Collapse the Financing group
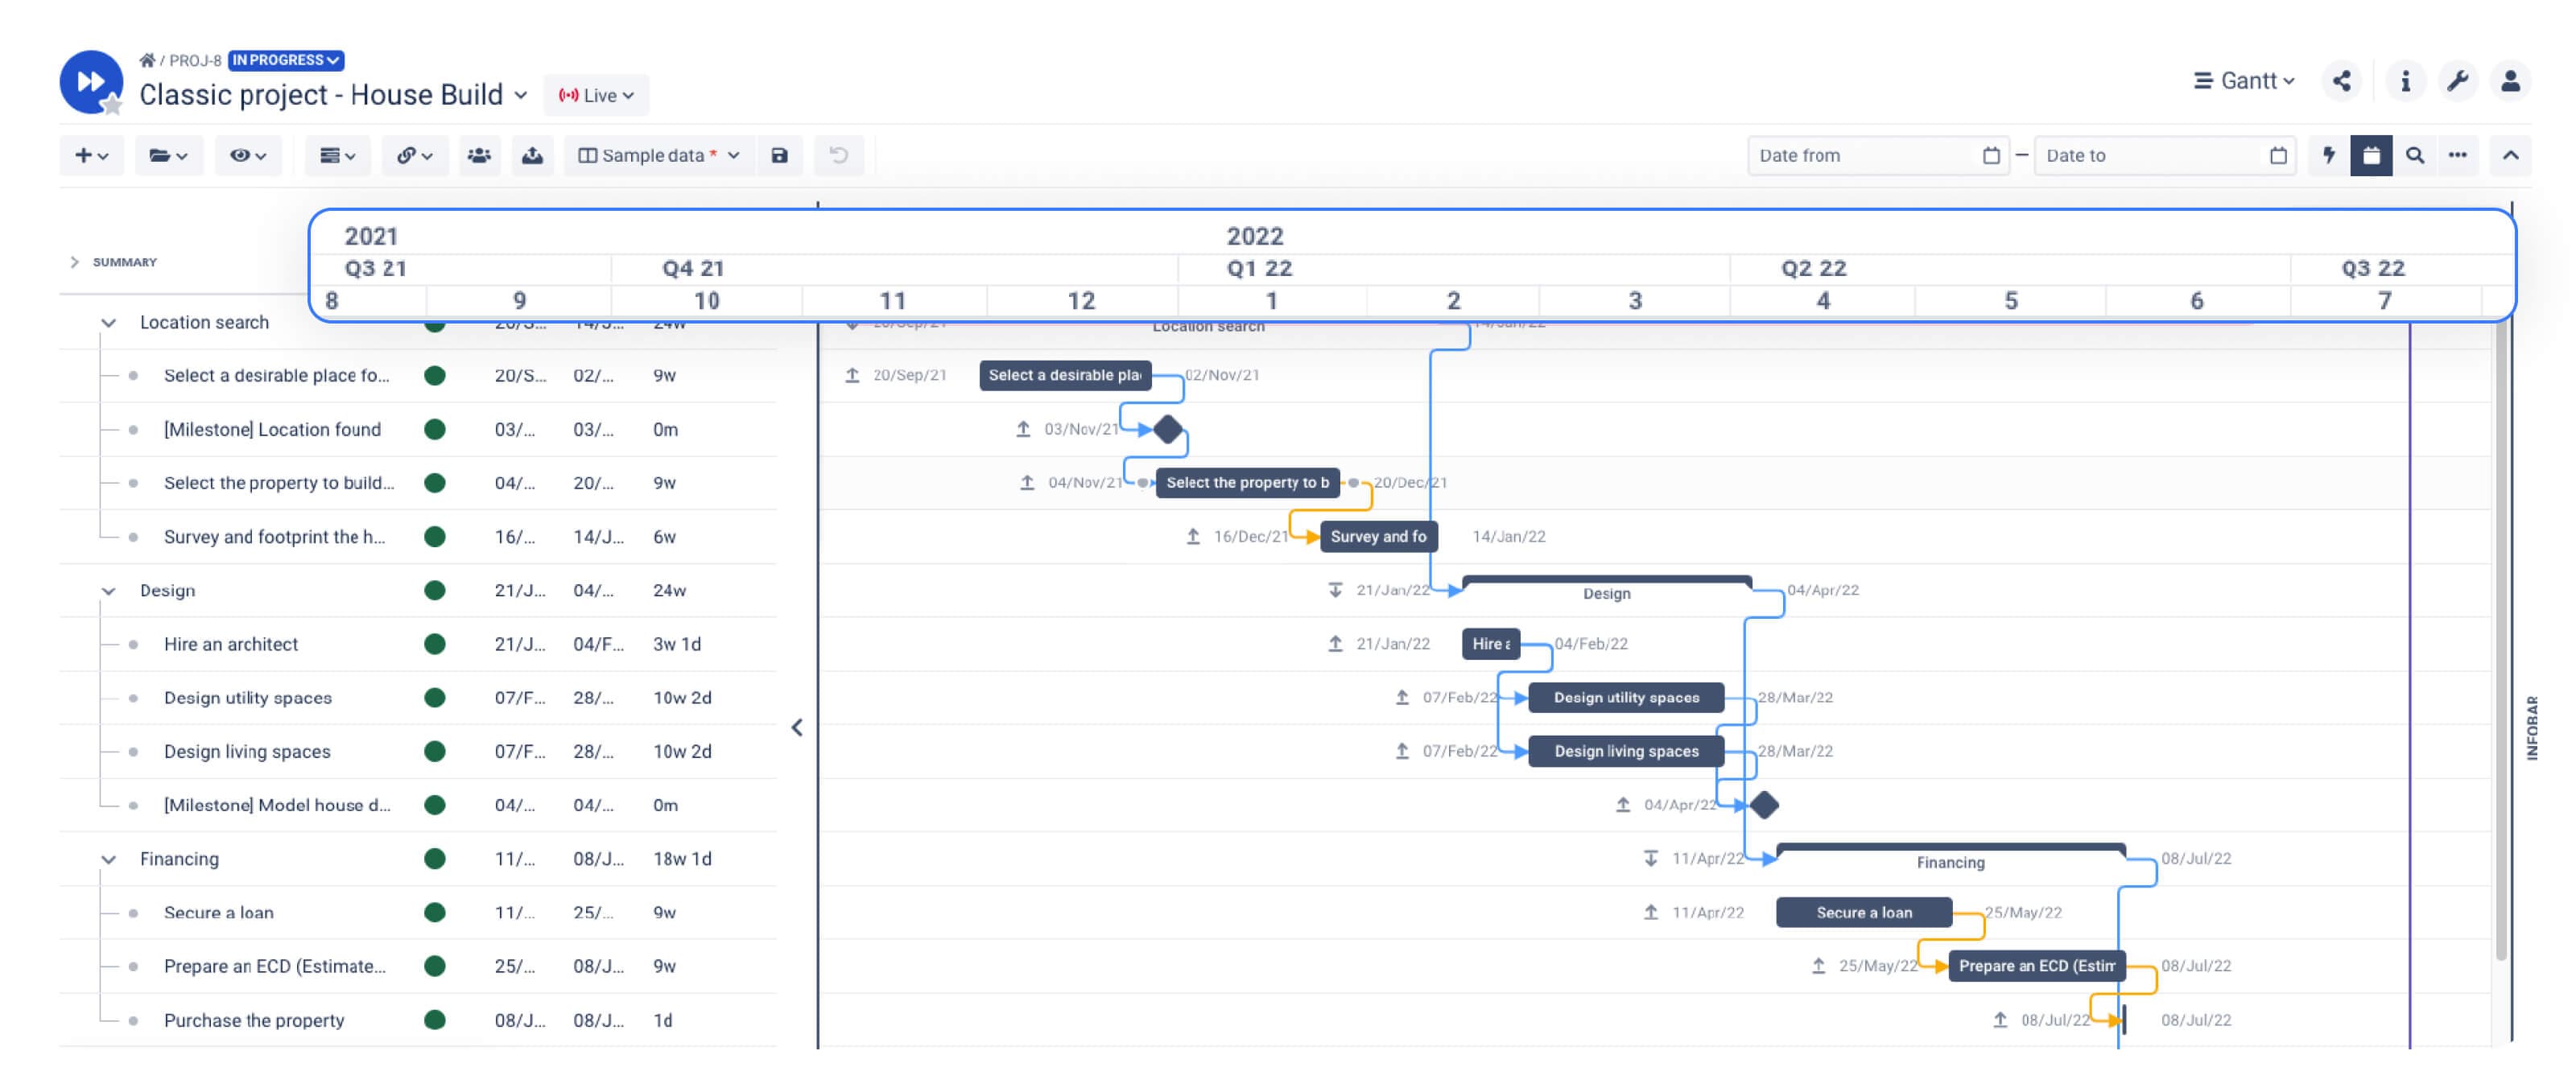This screenshot has height=1088, width=2576. click(108, 859)
